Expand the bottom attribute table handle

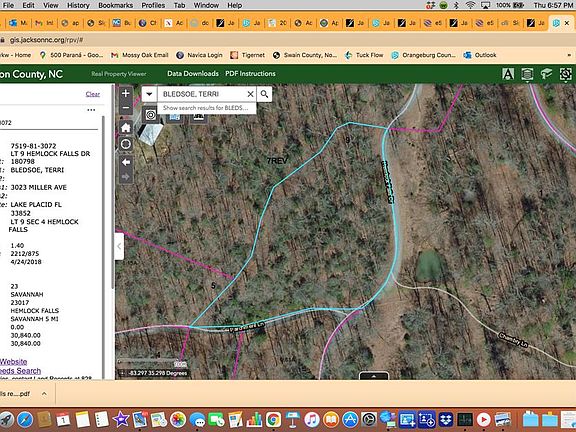(x=374, y=376)
